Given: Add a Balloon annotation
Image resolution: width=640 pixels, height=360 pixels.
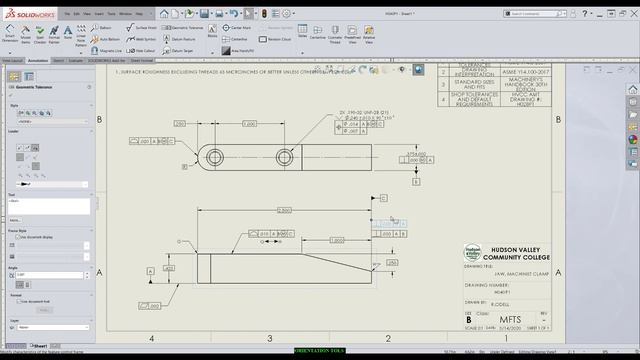Looking at the screenshot, I should (101, 28).
